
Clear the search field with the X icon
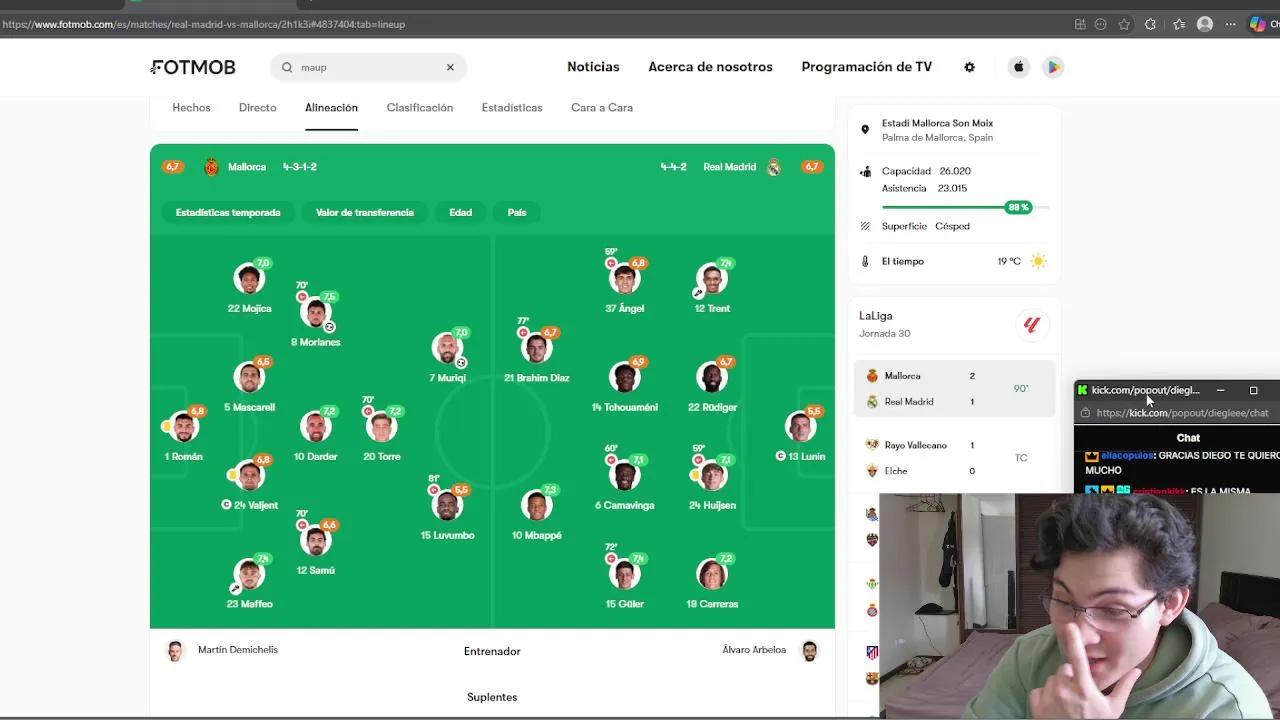point(450,67)
